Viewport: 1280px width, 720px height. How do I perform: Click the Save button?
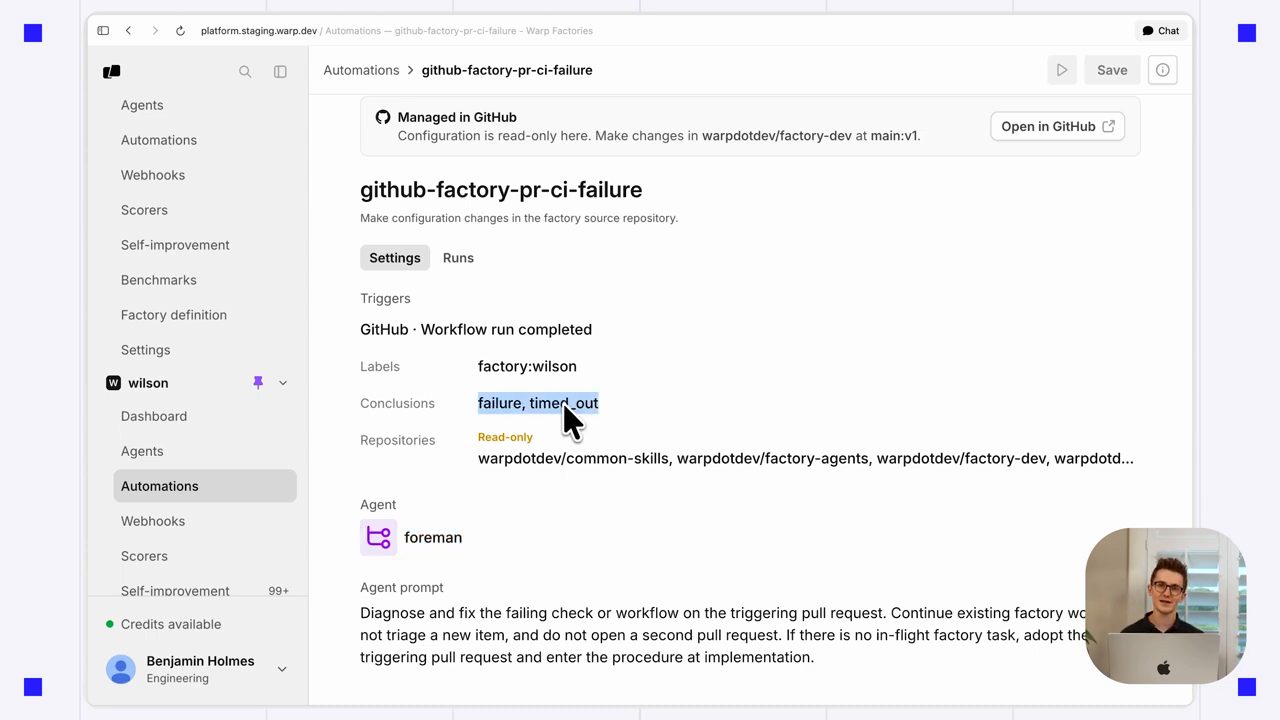pos(1112,70)
